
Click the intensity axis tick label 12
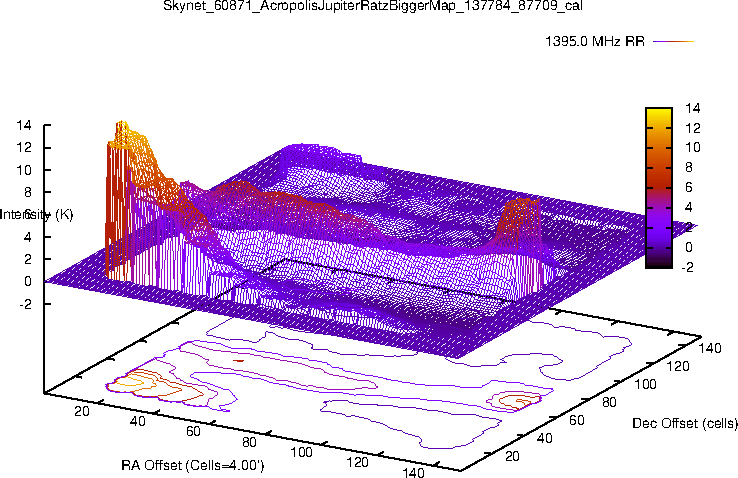pos(24,147)
